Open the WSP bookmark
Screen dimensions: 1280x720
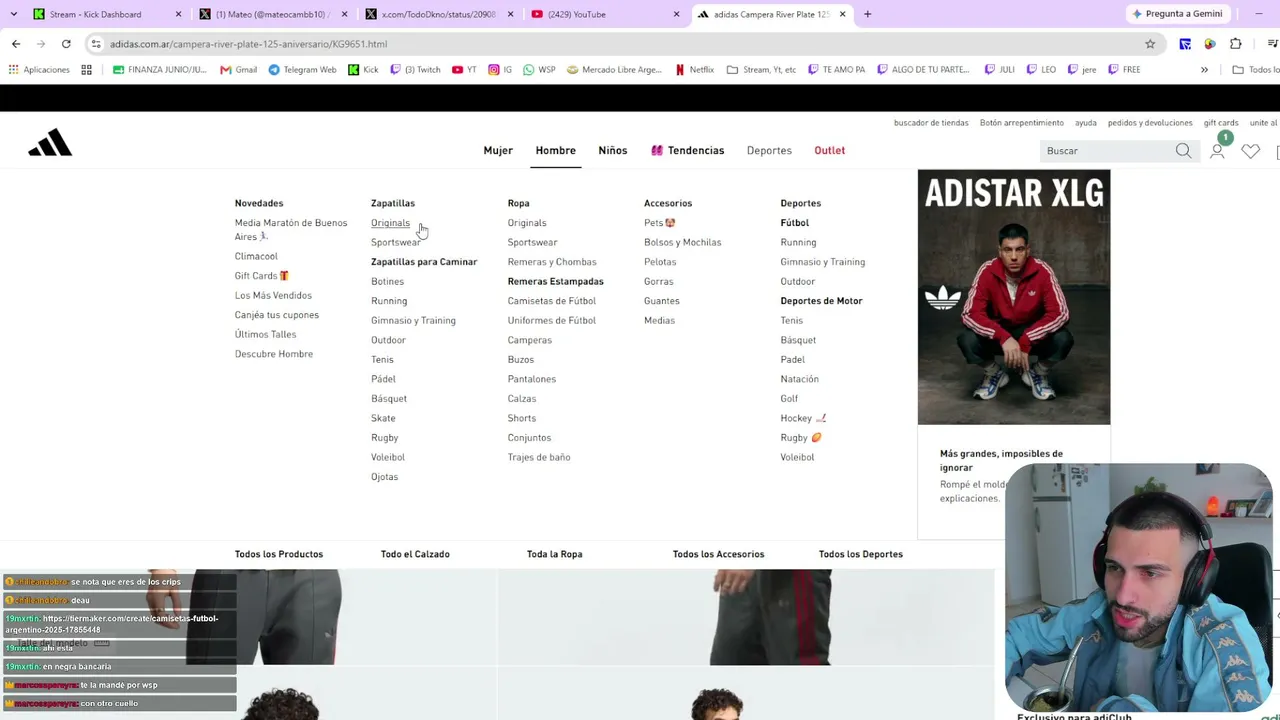tap(539, 70)
